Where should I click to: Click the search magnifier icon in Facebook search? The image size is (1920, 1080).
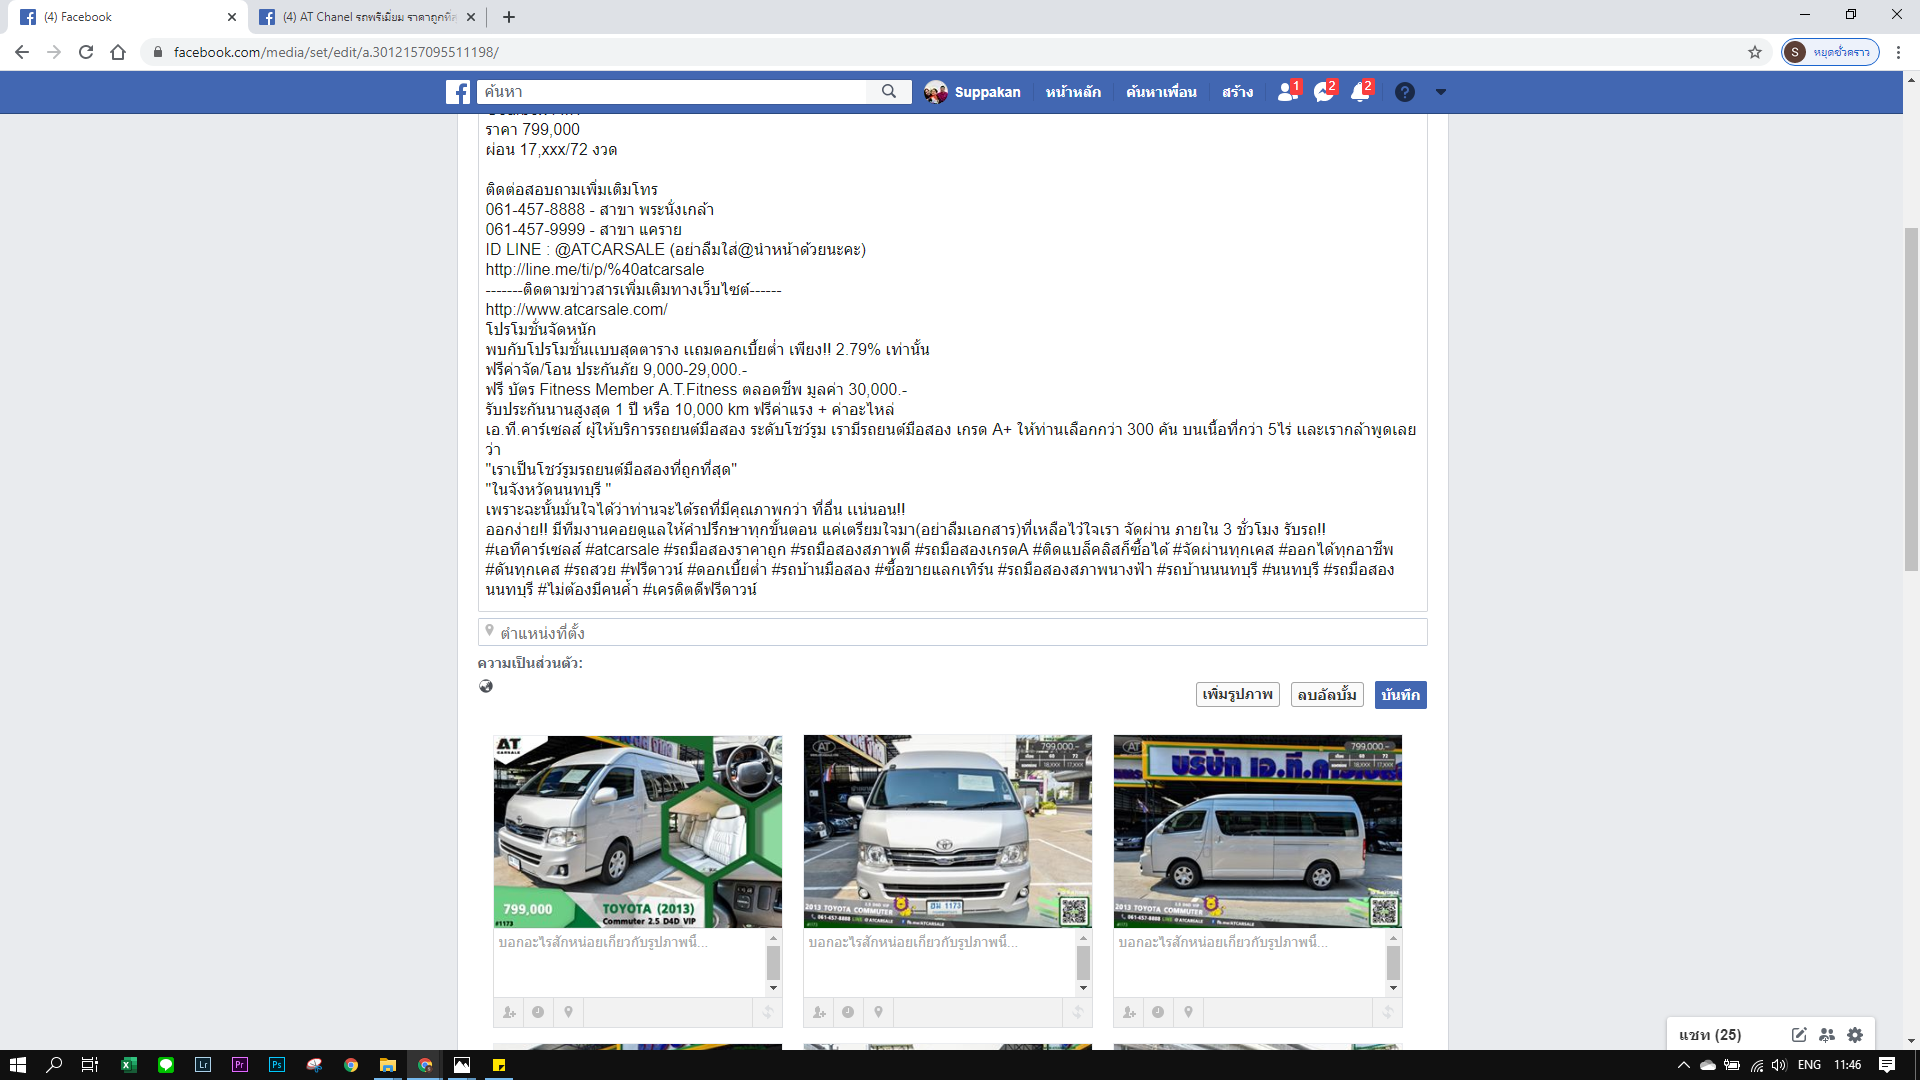point(889,92)
